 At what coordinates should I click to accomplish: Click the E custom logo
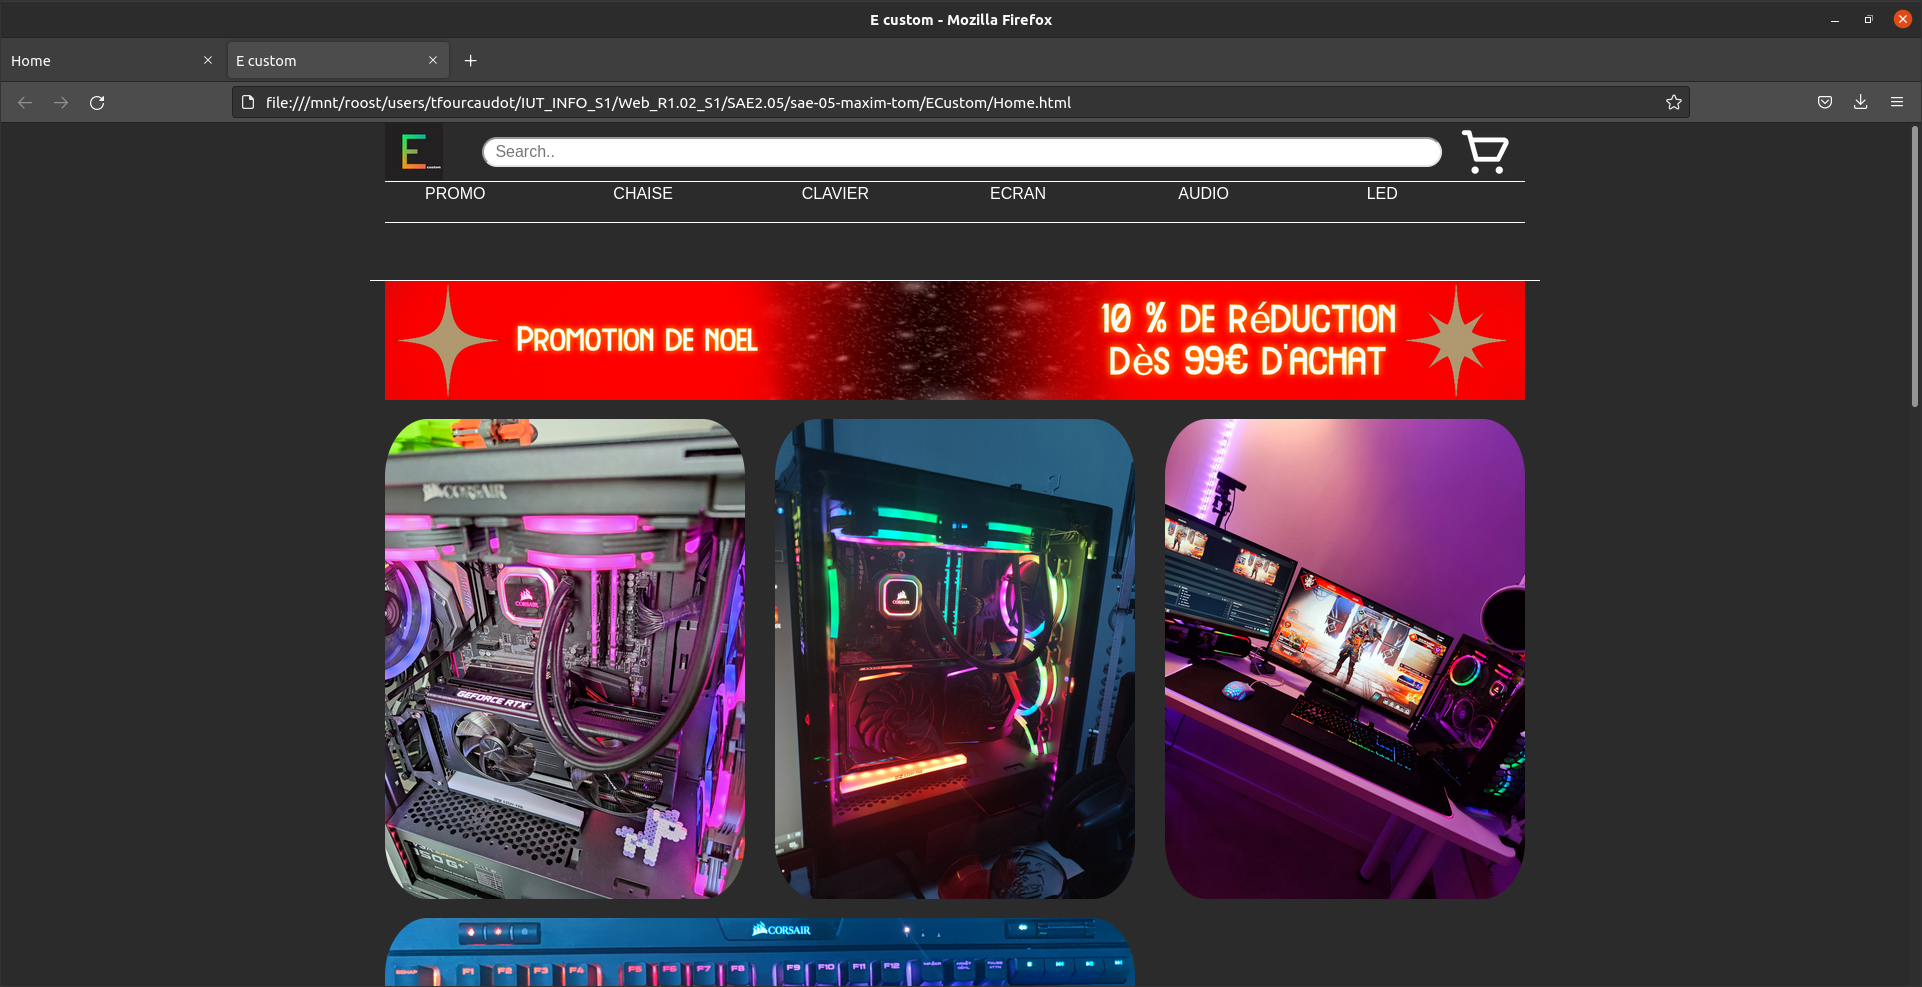tap(413, 151)
